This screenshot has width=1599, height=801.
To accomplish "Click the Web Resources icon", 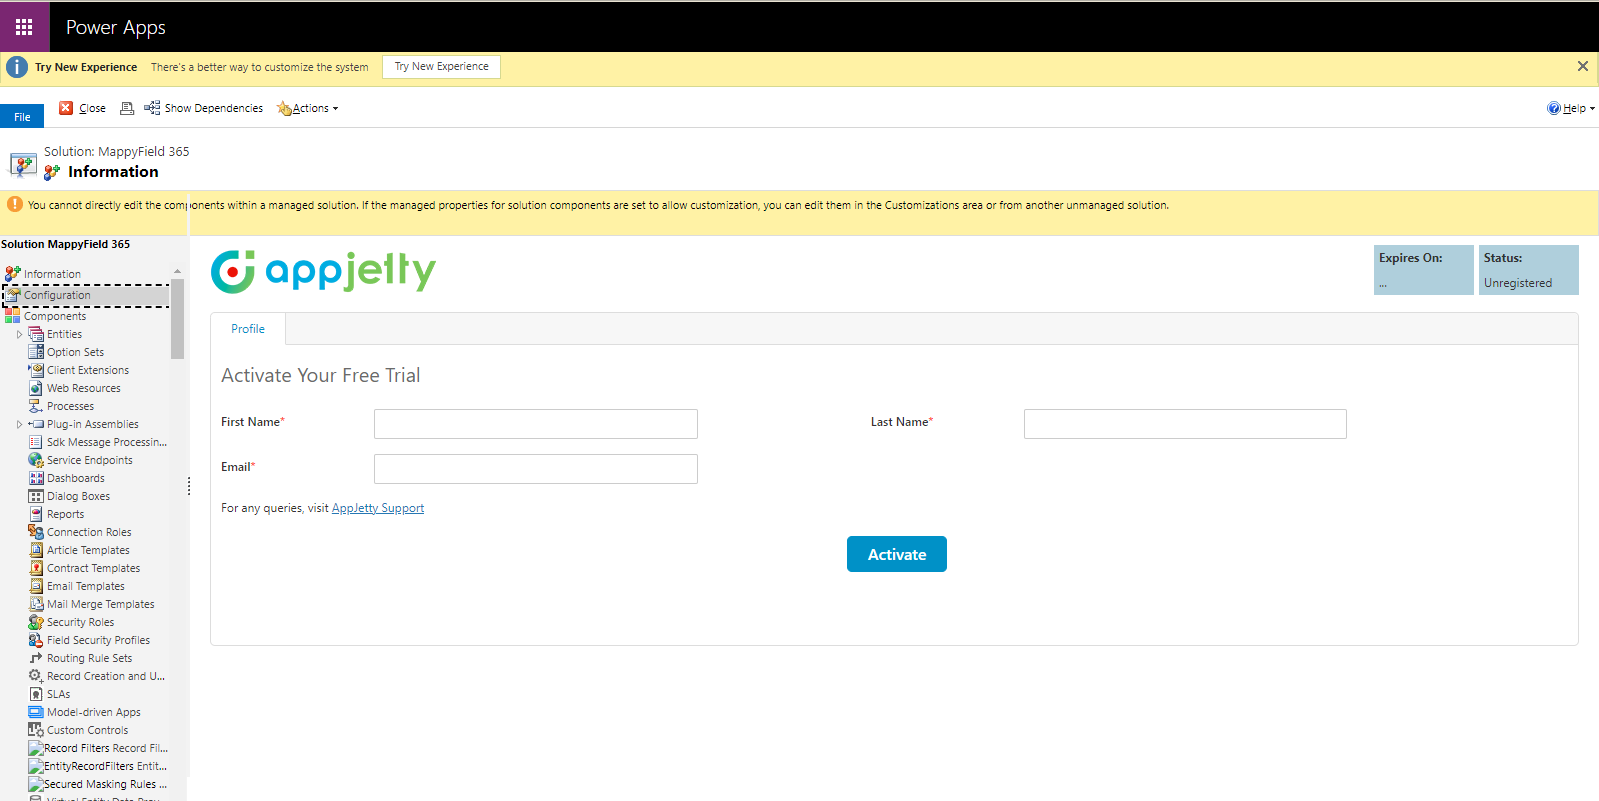I will (x=36, y=388).
